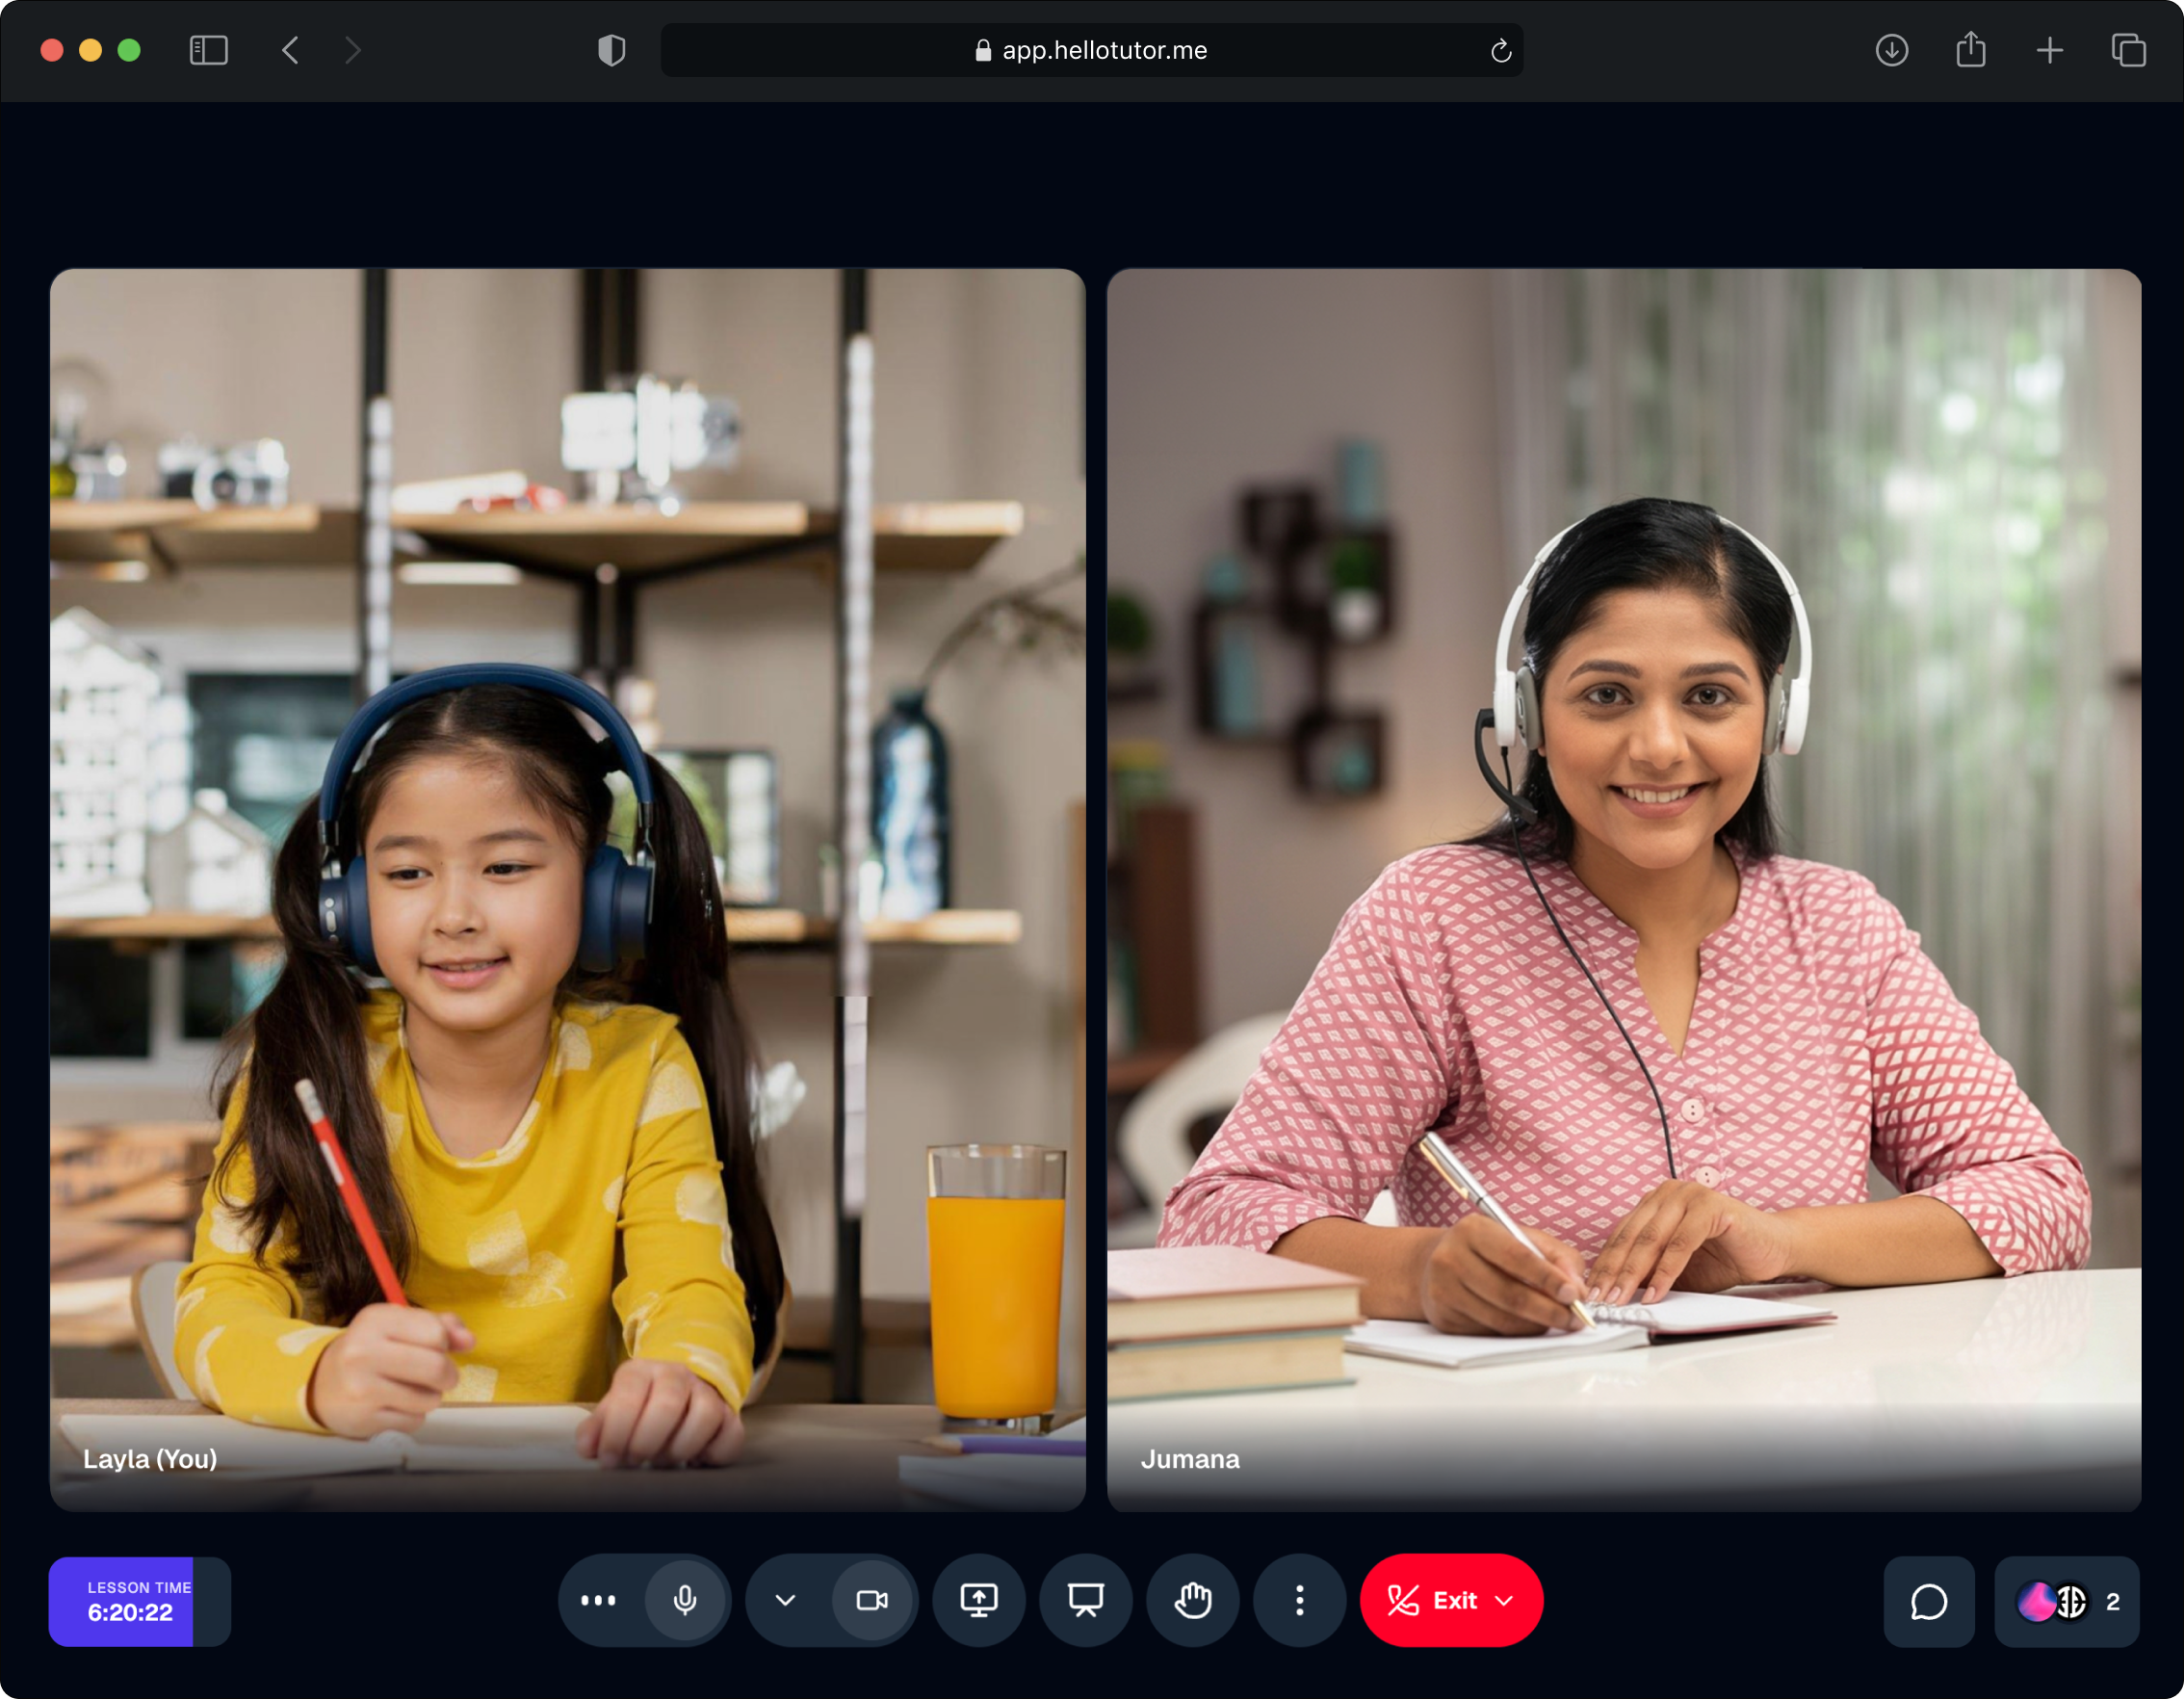This screenshot has height=1699, width=2184.
Task: Click the Share icon in Safari
Action: (1970, 51)
